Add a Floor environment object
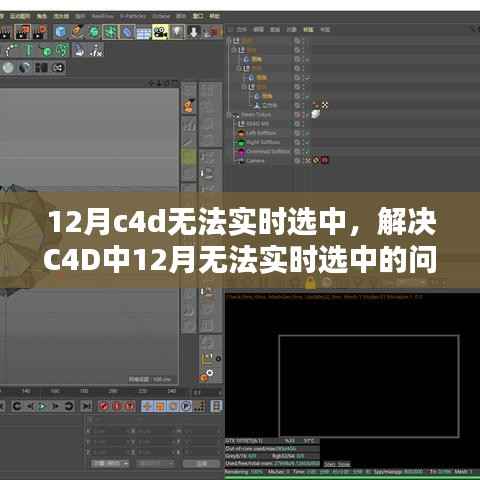Viewport: 480px width, 480px height. 144,33
